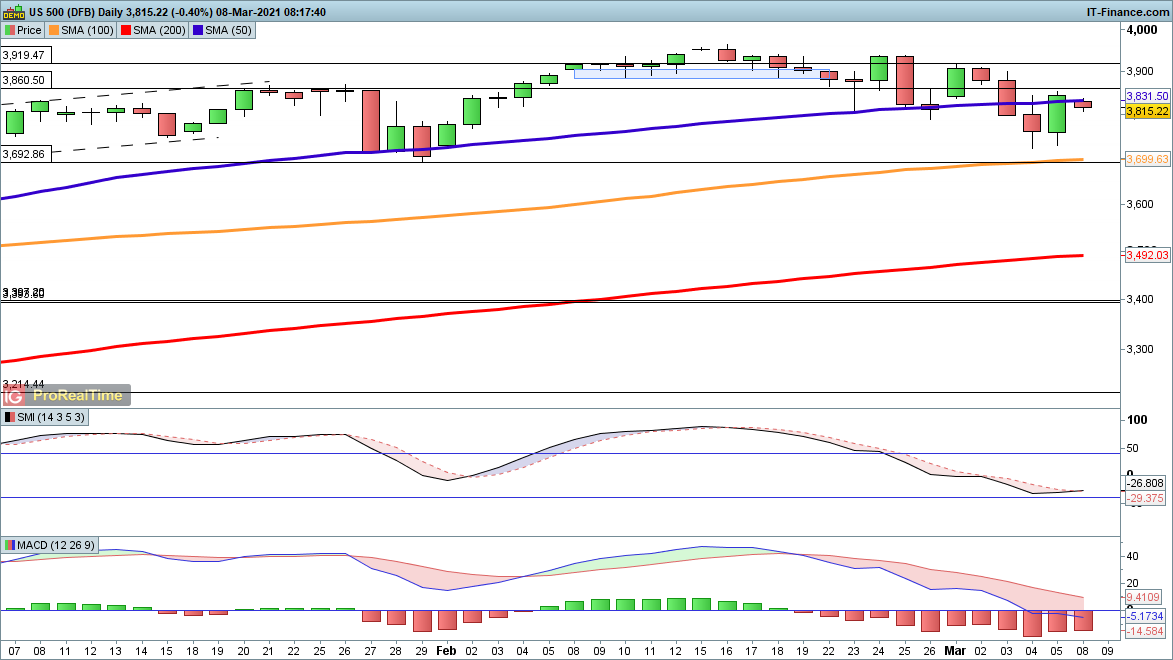Click the 3,815.22 current price label
1173x660 pixels.
(x=1147, y=111)
